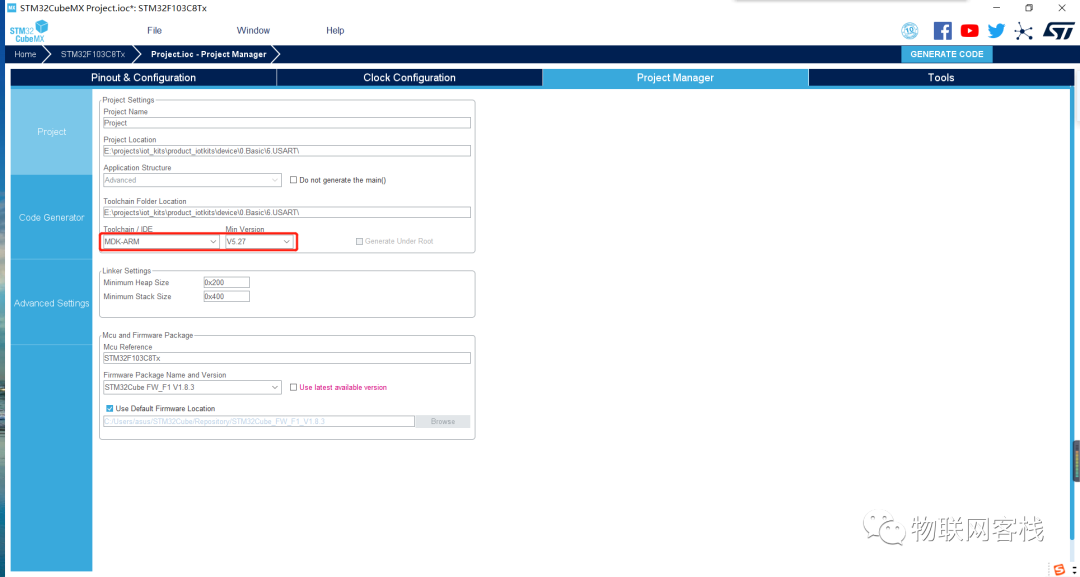Click the MX app icon in title bar
1080x577 pixels.
coord(11,8)
